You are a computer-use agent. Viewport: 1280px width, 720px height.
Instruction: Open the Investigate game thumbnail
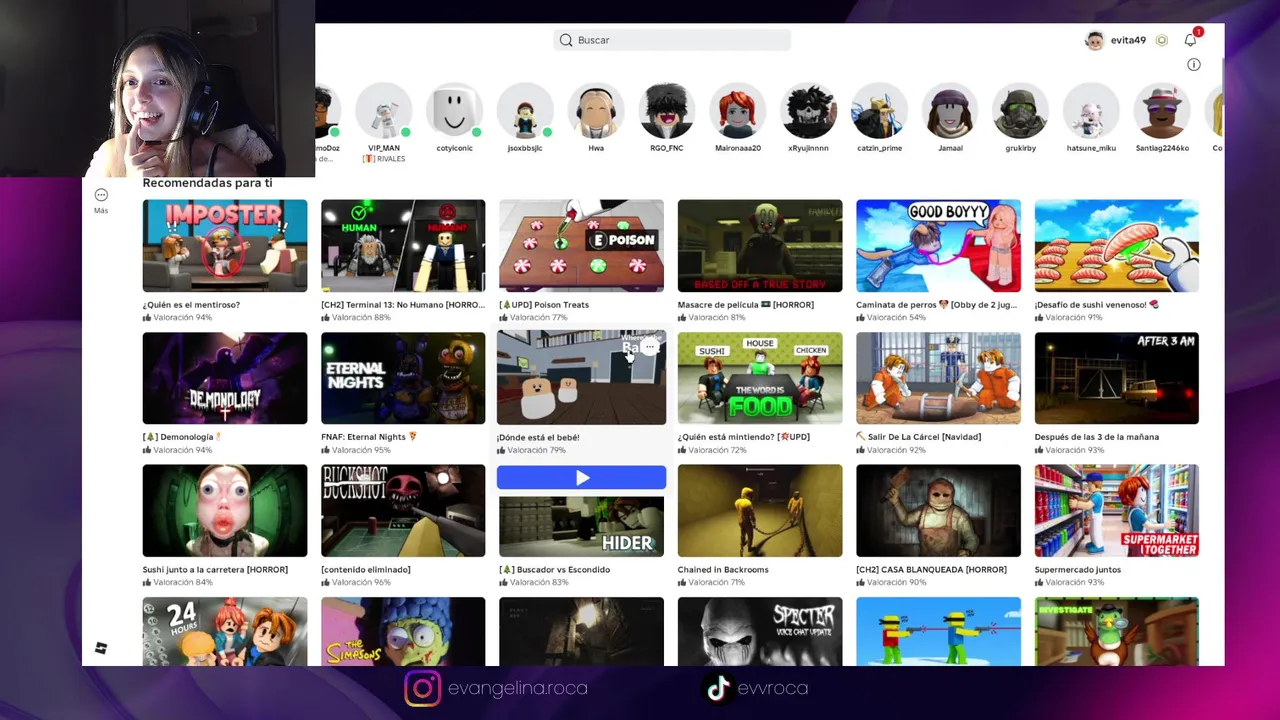(1116, 631)
